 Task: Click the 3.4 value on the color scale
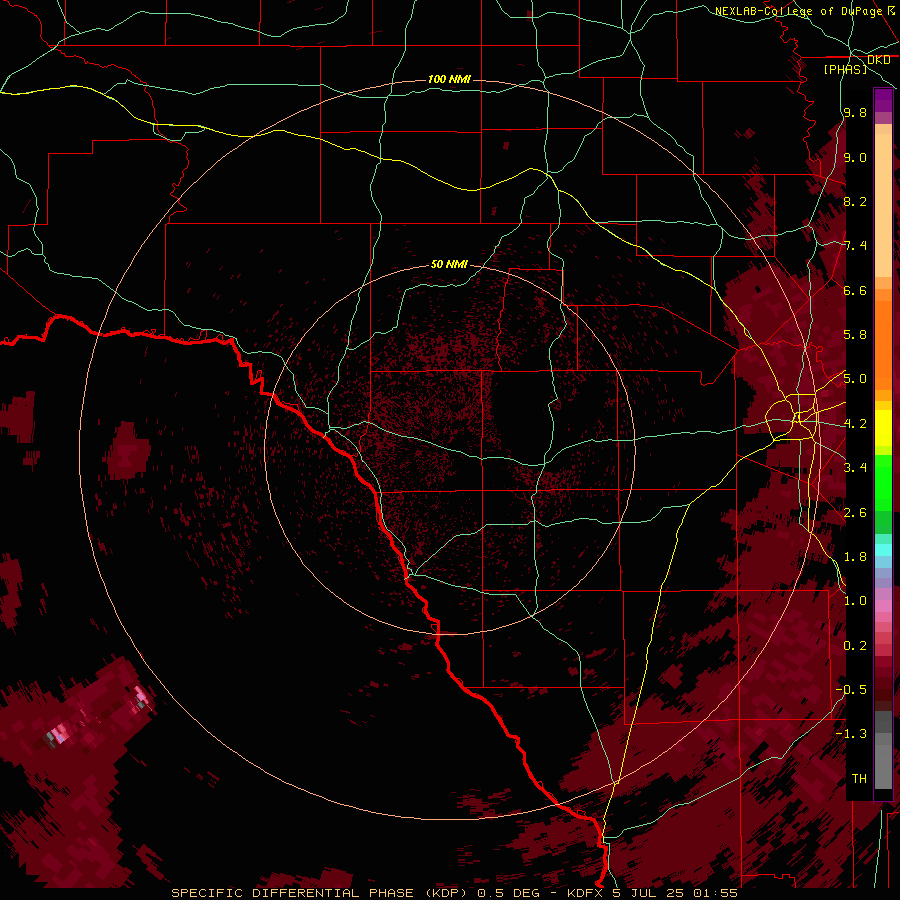[x=855, y=468]
